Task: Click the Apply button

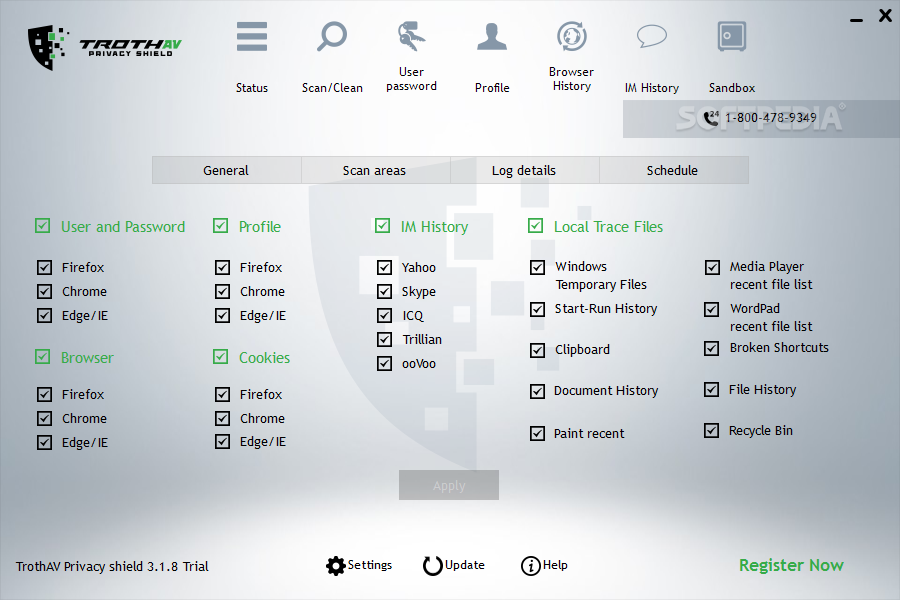Action: 449,485
